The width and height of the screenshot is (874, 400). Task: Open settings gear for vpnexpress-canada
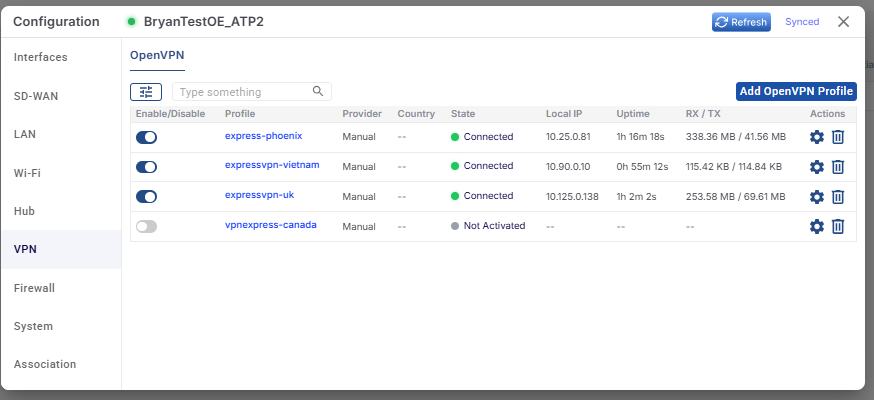point(817,226)
